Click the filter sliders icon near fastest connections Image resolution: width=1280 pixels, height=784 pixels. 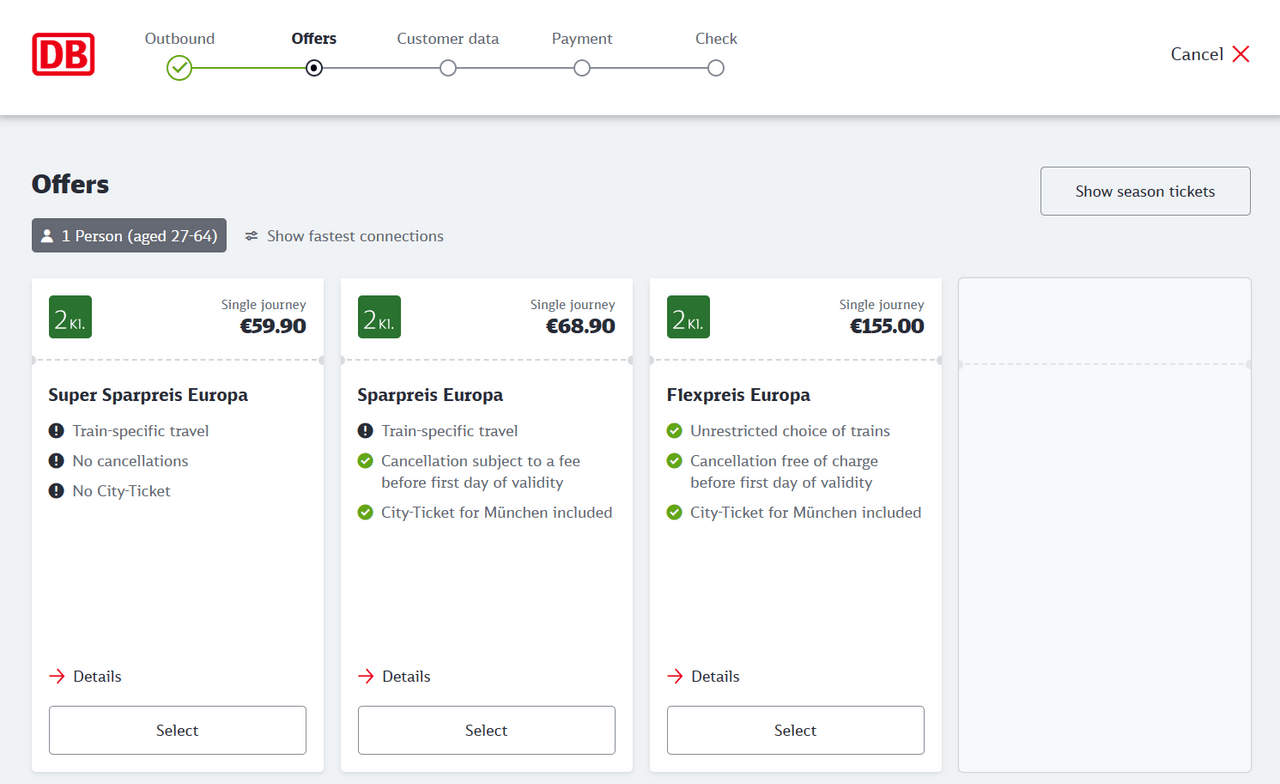(252, 236)
